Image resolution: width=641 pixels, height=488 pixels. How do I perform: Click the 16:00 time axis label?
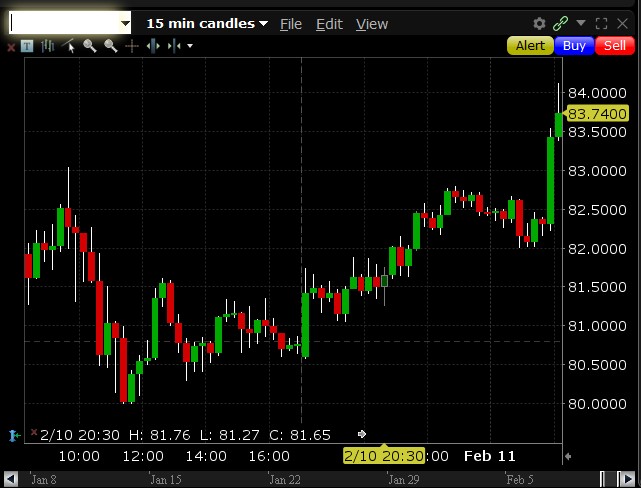point(269,456)
